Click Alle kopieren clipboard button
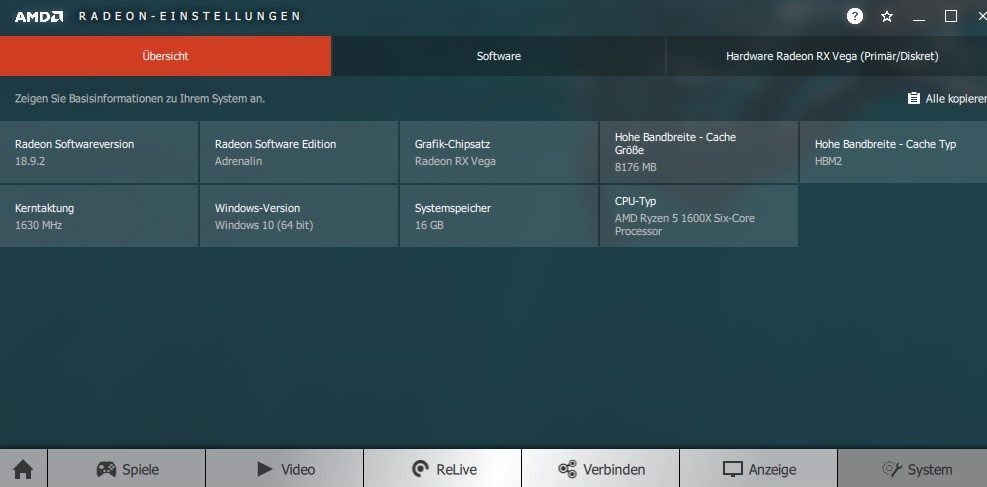 click(x=947, y=99)
